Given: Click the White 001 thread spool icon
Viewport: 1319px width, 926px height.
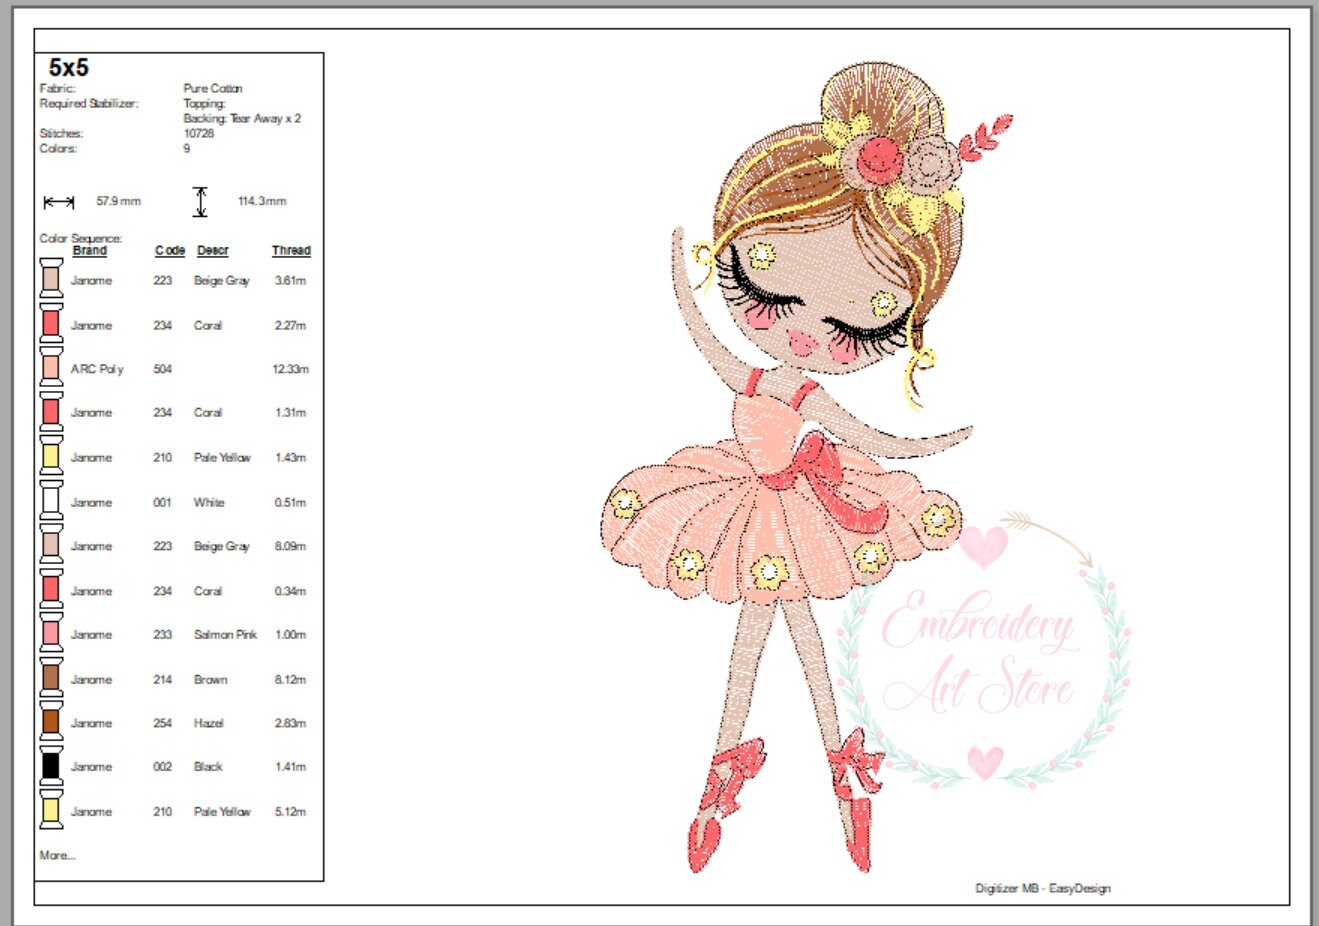Looking at the screenshot, I should (x=49, y=502).
